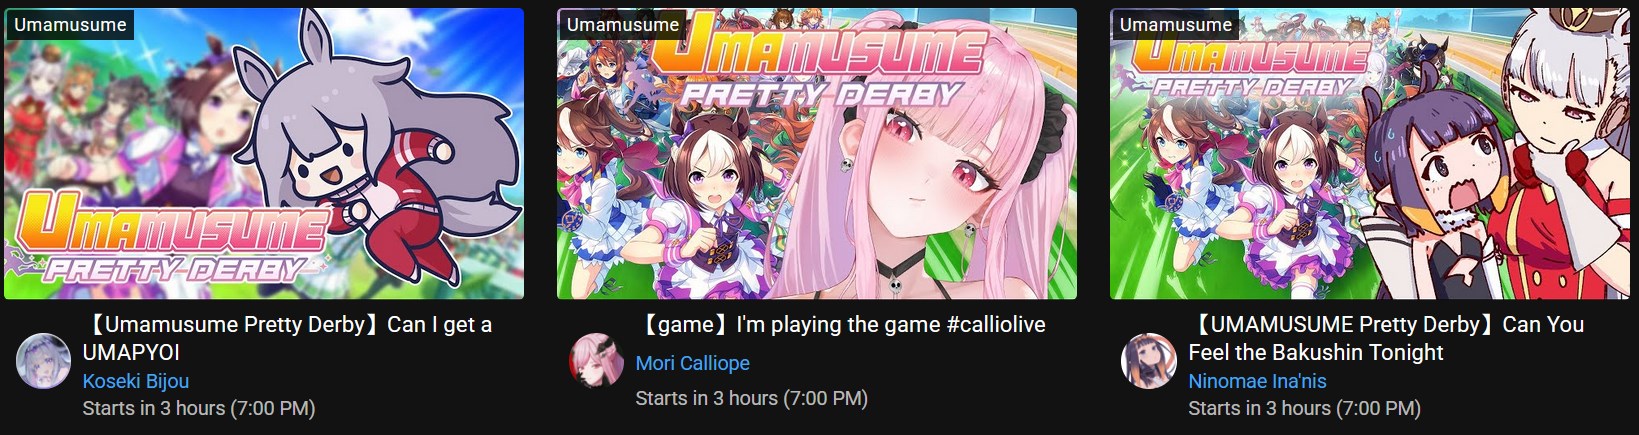Click start time under Ninomae Ina'nis

(x=1304, y=408)
